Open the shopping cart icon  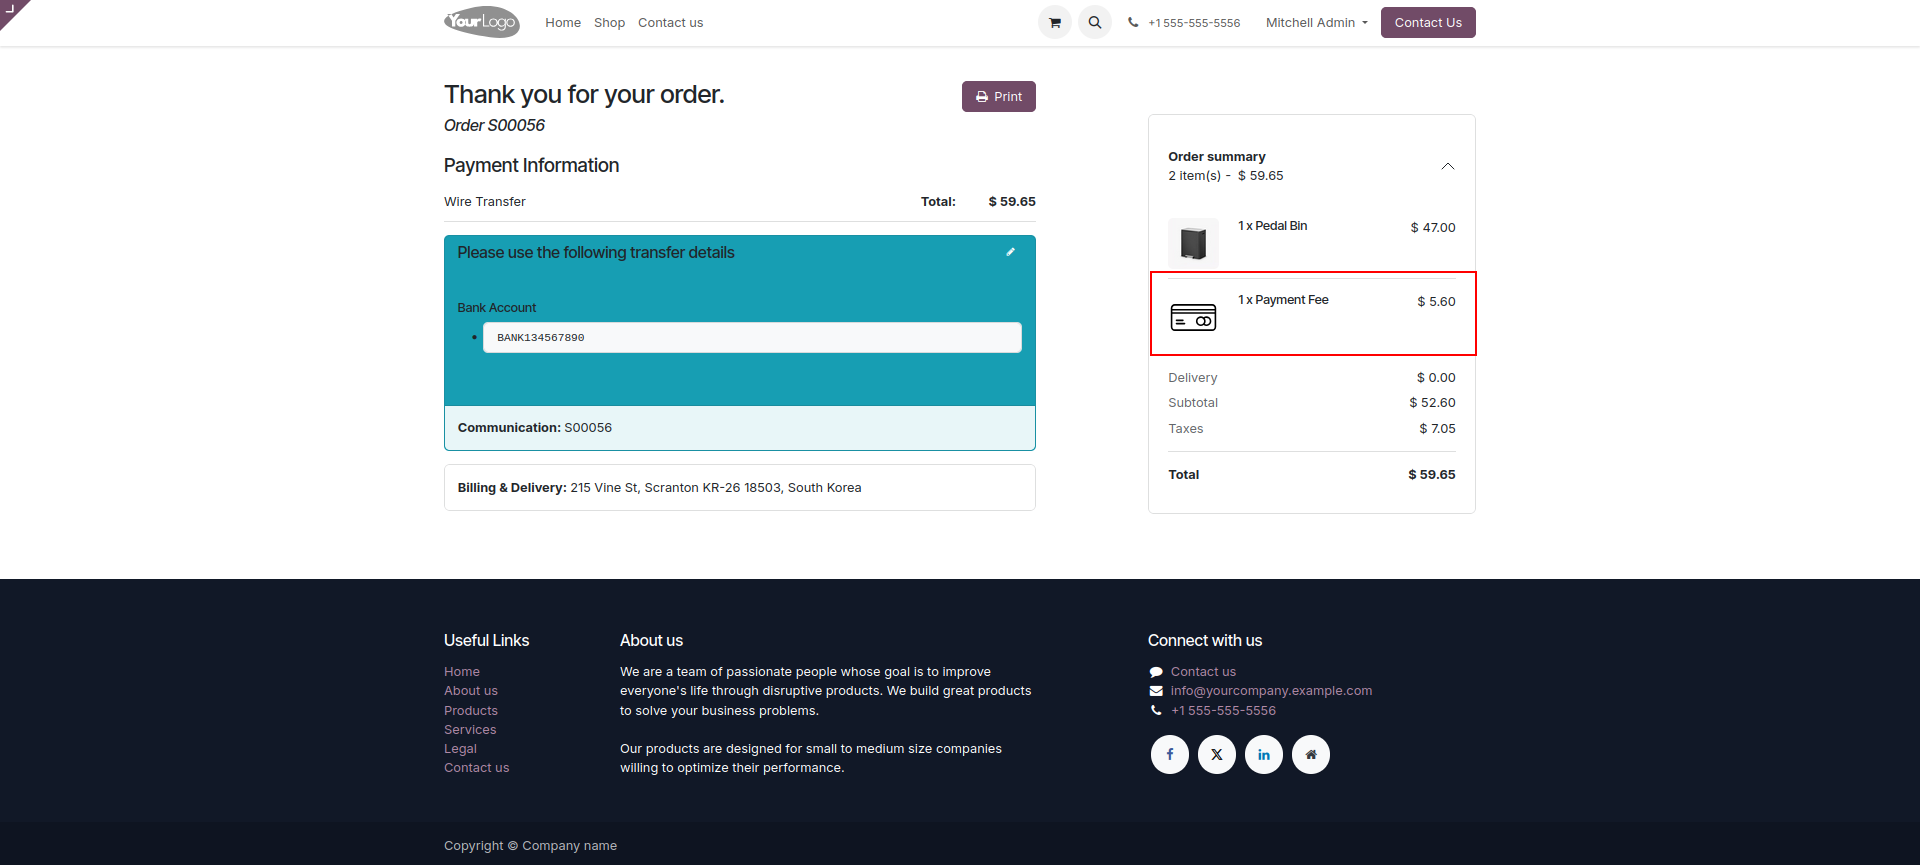[1054, 22]
